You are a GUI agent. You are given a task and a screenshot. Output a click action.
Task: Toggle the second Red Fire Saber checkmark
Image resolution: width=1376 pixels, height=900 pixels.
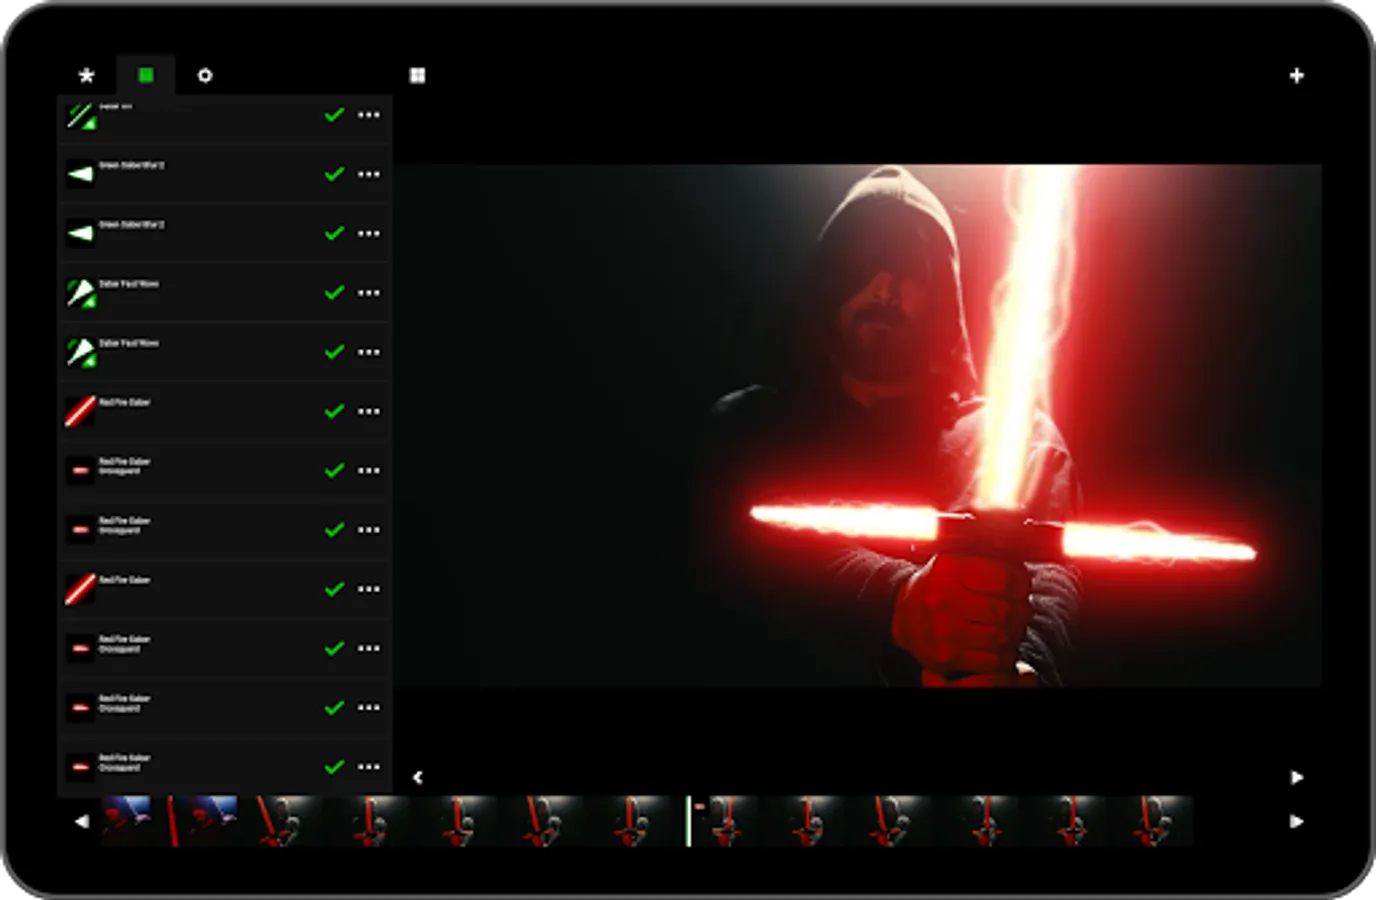tap(335, 589)
